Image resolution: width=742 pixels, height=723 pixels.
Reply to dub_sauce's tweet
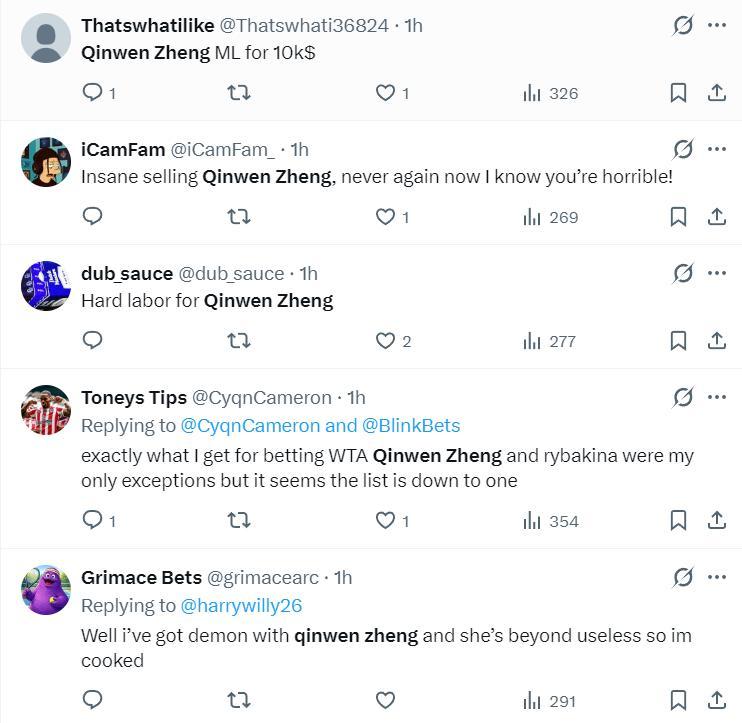(93, 341)
